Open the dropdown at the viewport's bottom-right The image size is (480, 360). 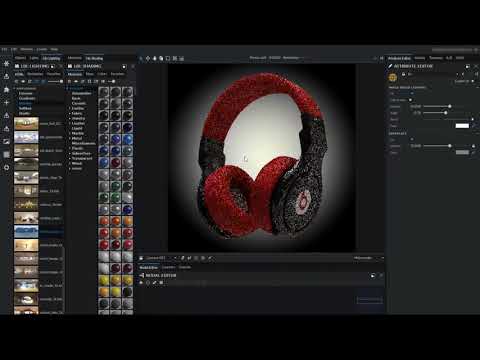368,258
